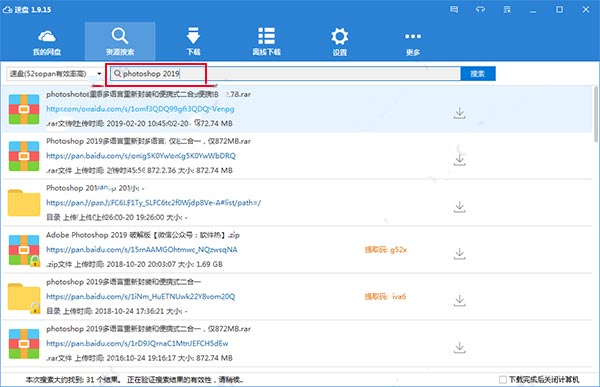Expand the 速盘(52sopan有效率高) source dropdown
Screen dimensions: 600x387
[x=55, y=73]
